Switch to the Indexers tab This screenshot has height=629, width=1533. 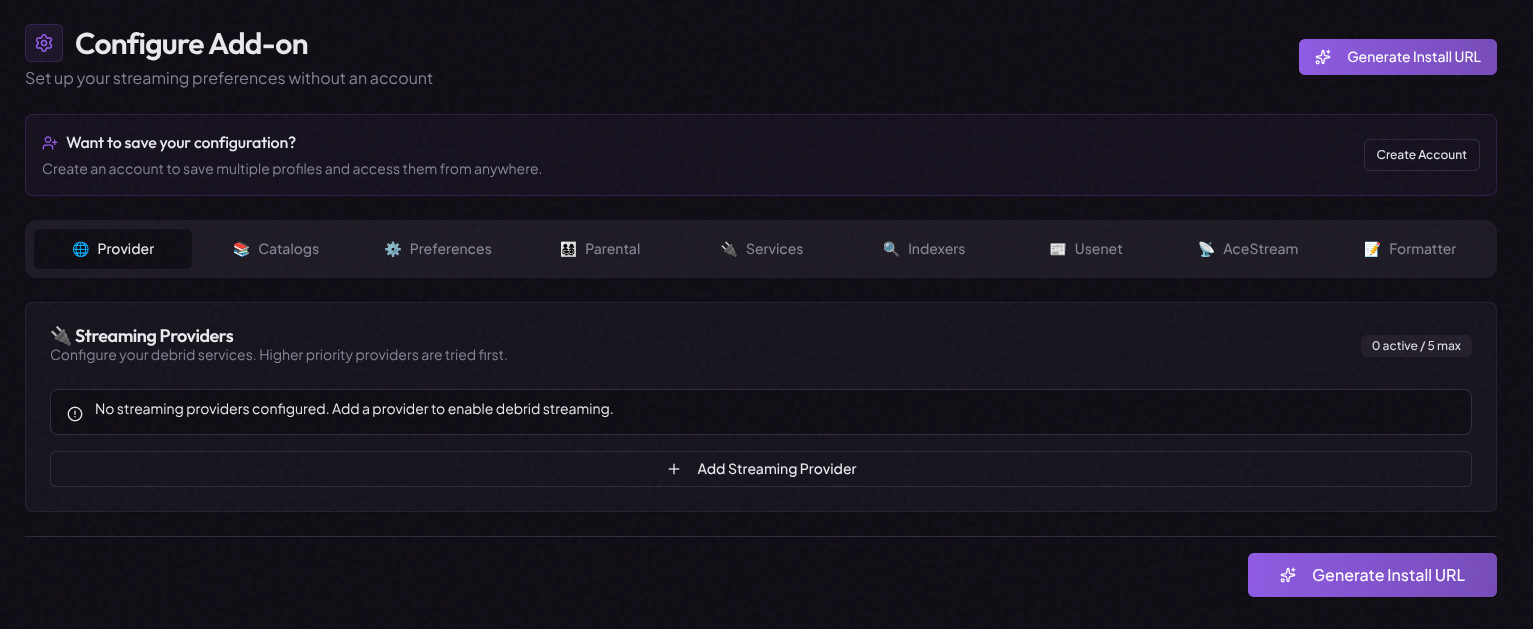(924, 249)
